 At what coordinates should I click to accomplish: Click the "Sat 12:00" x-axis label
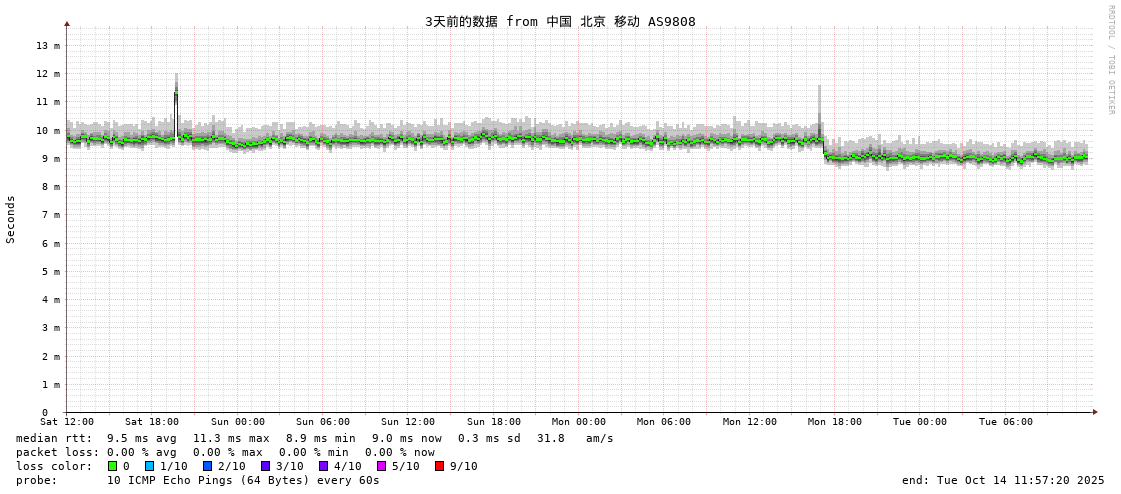click(66, 422)
